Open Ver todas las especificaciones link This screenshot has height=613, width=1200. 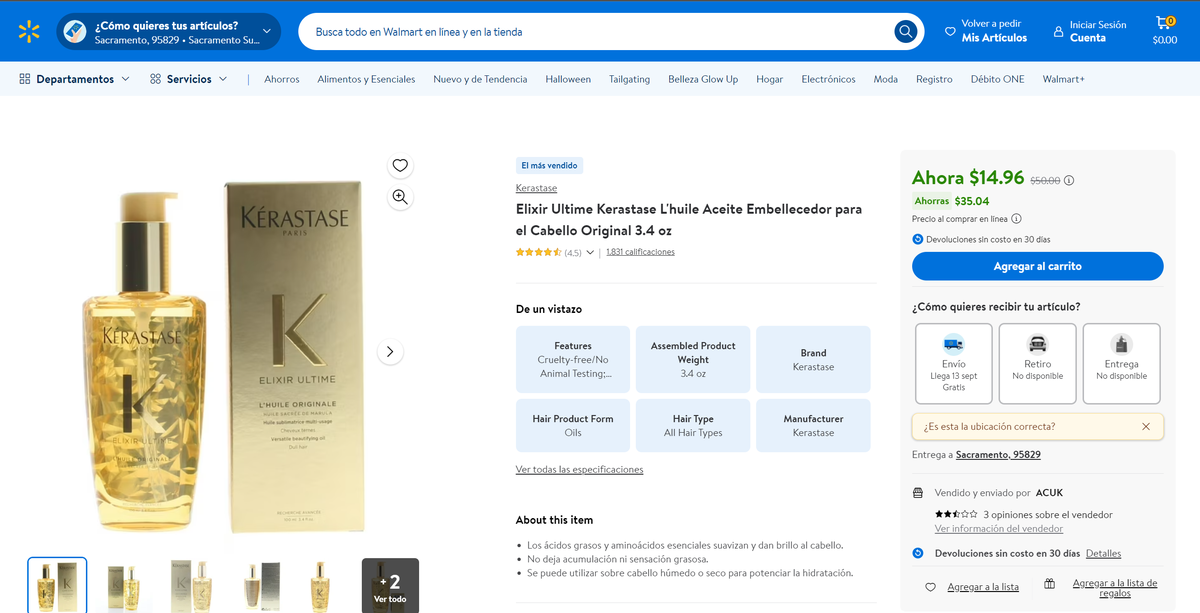tap(579, 470)
